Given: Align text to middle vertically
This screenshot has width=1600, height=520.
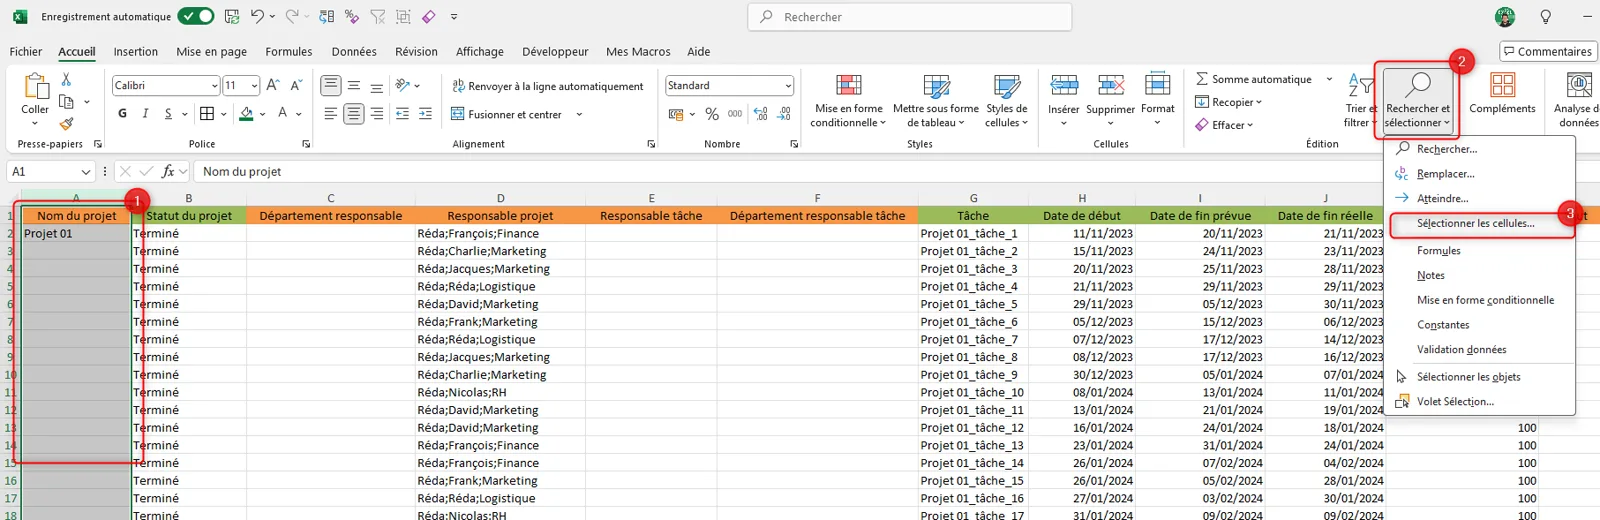Looking at the screenshot, I should [x=353, y=86].
